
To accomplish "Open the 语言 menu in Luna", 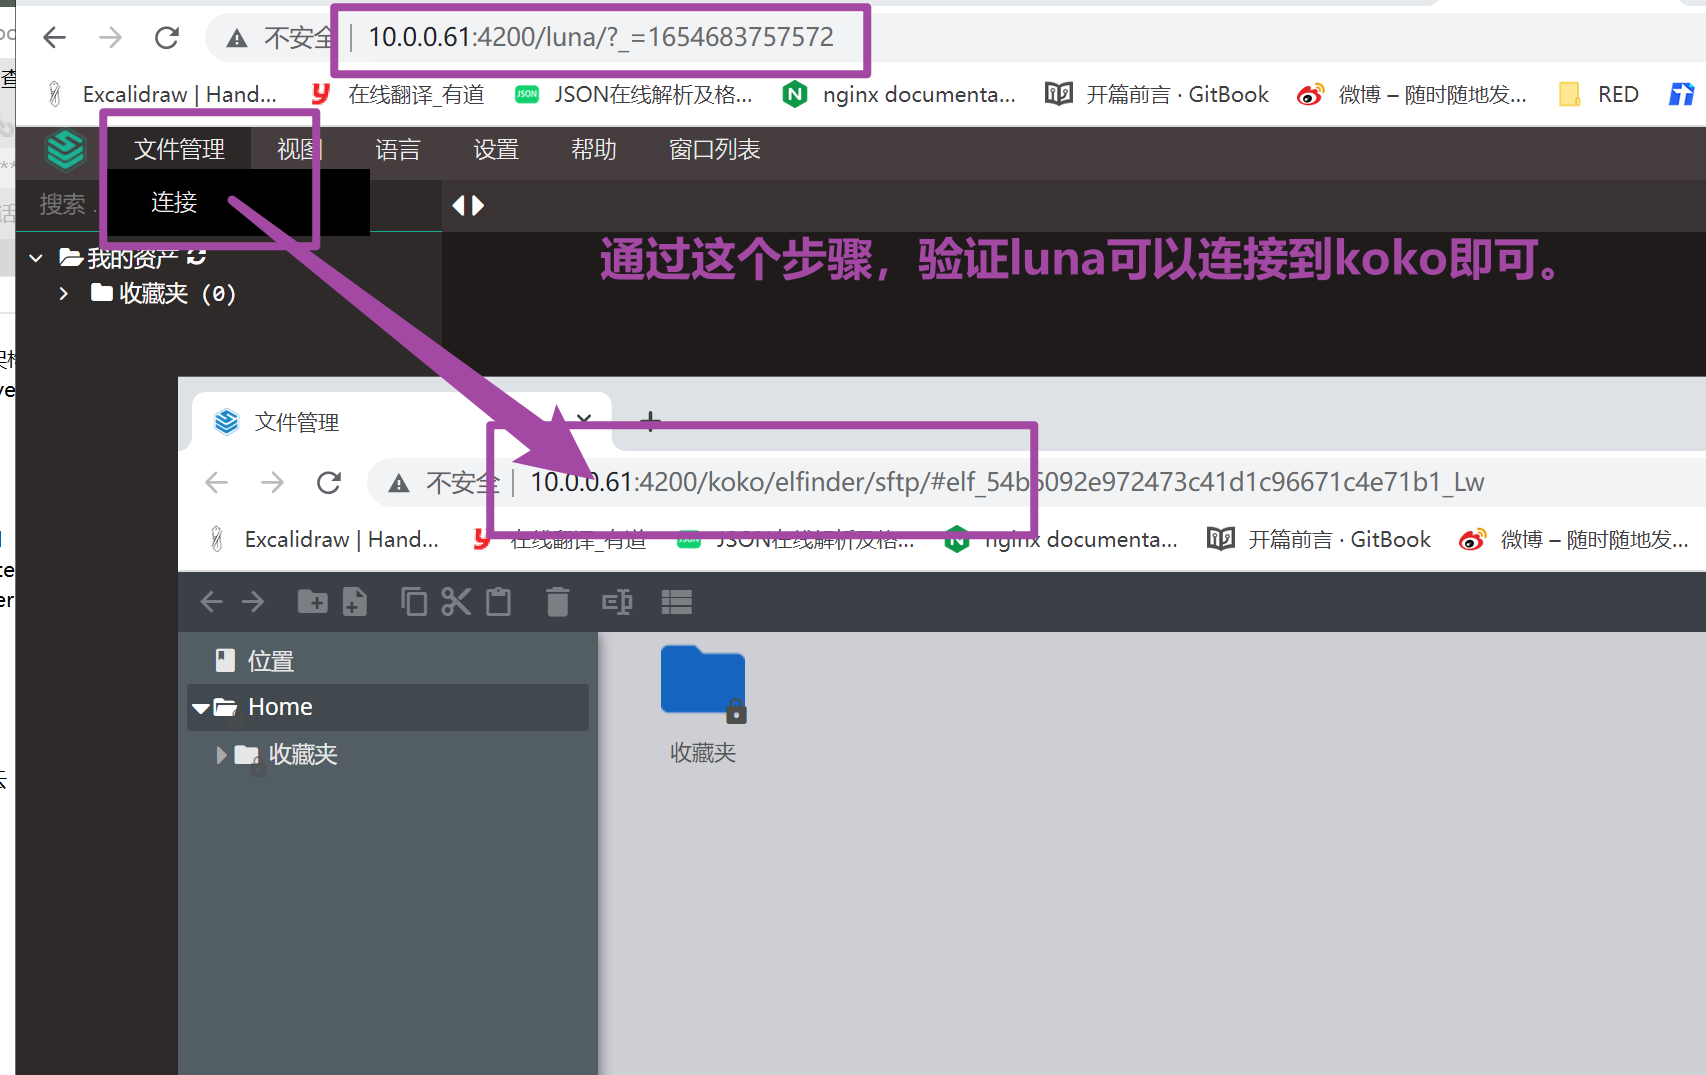I will (398, 149).
